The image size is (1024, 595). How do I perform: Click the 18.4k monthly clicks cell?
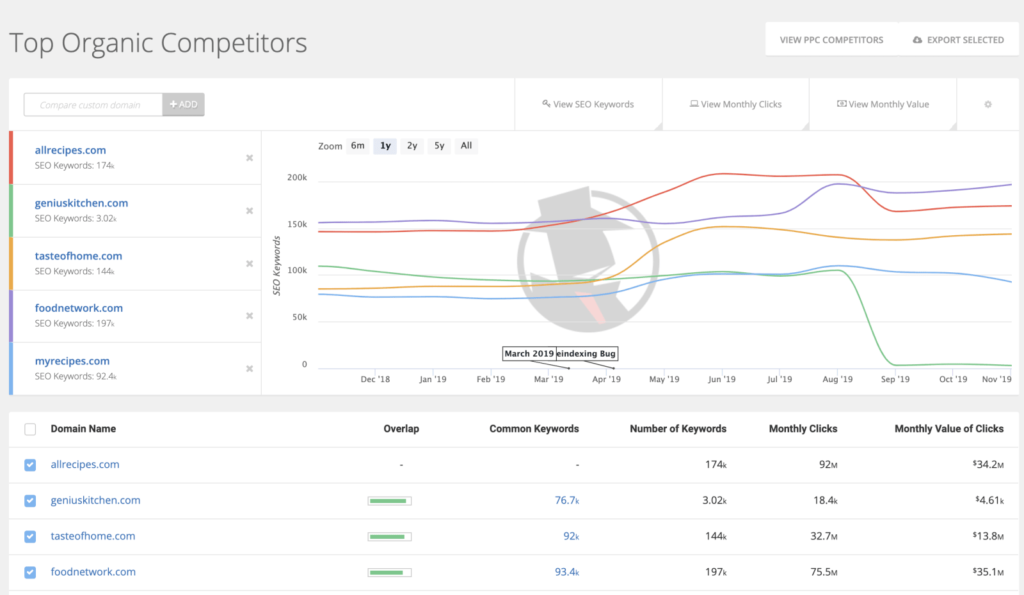coord(825,500)
